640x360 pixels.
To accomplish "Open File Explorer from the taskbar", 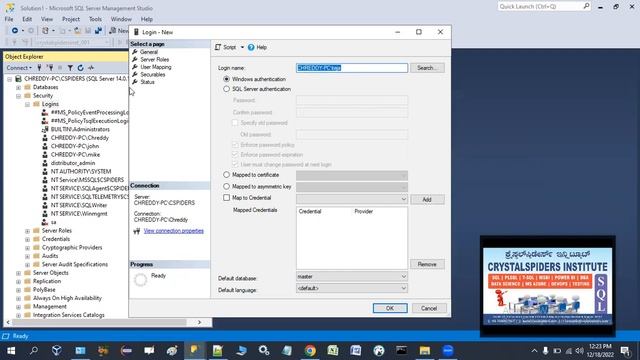I will (424, 350).
